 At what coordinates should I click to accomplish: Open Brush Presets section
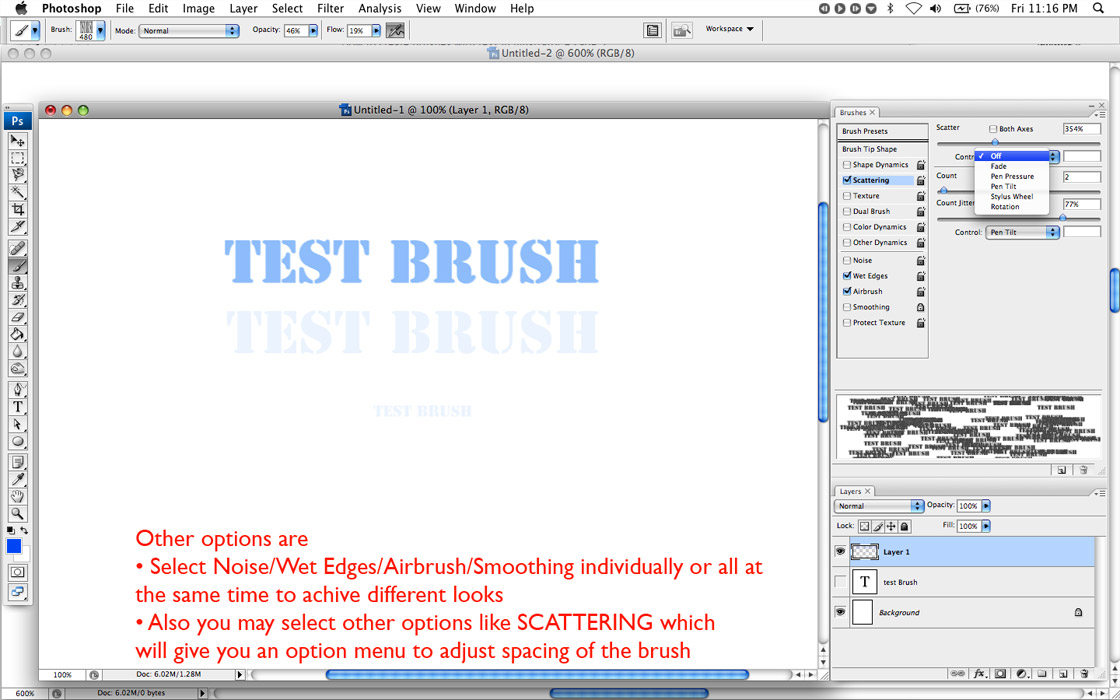pyautogui.click(x=883, y=131)
